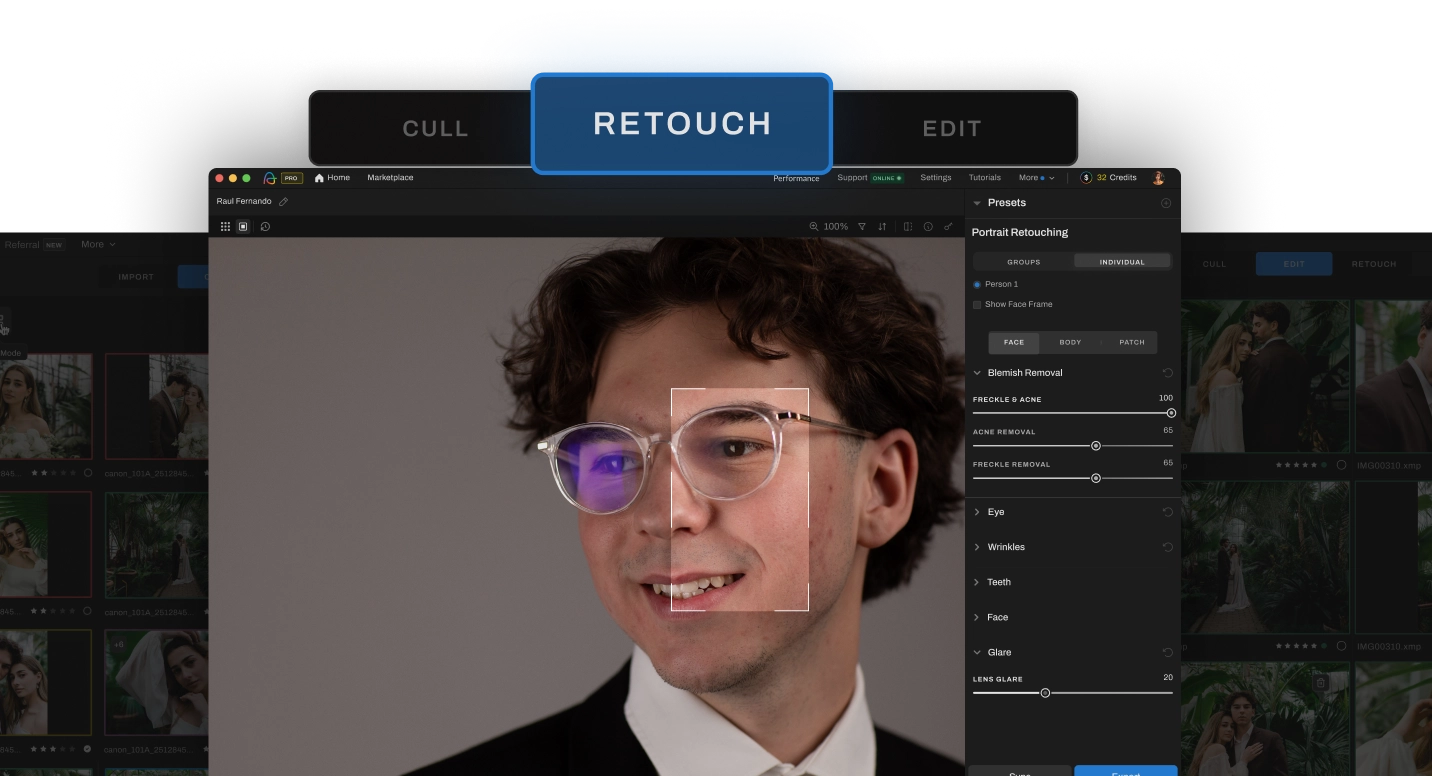Select the Person 1 radio button
The image size is (1432, 776).
977,284
